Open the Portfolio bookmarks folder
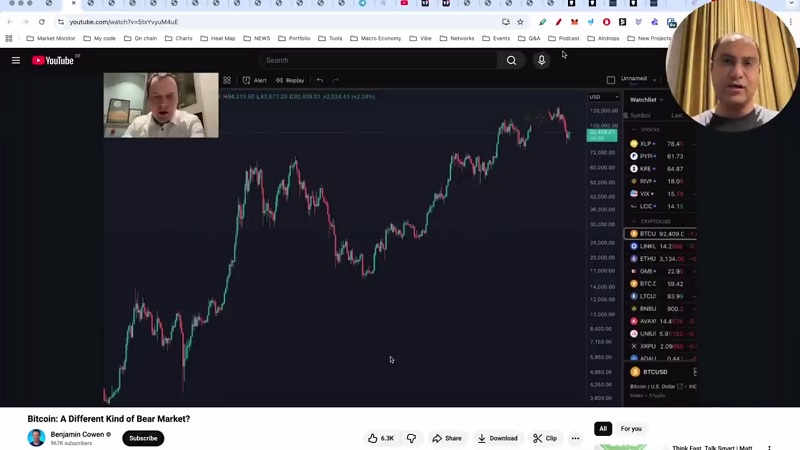Viewport: 800px width, 450px height. pyautogui.click(x=294, y=38)
